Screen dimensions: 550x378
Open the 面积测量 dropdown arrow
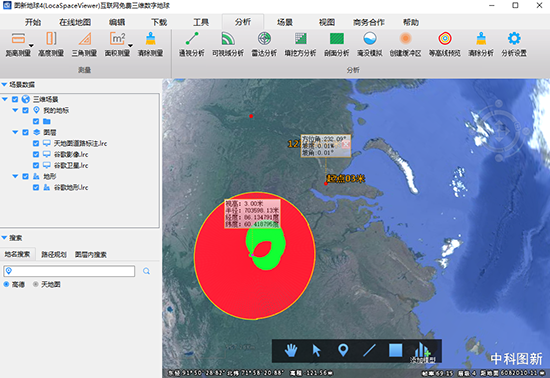[130, 46]
